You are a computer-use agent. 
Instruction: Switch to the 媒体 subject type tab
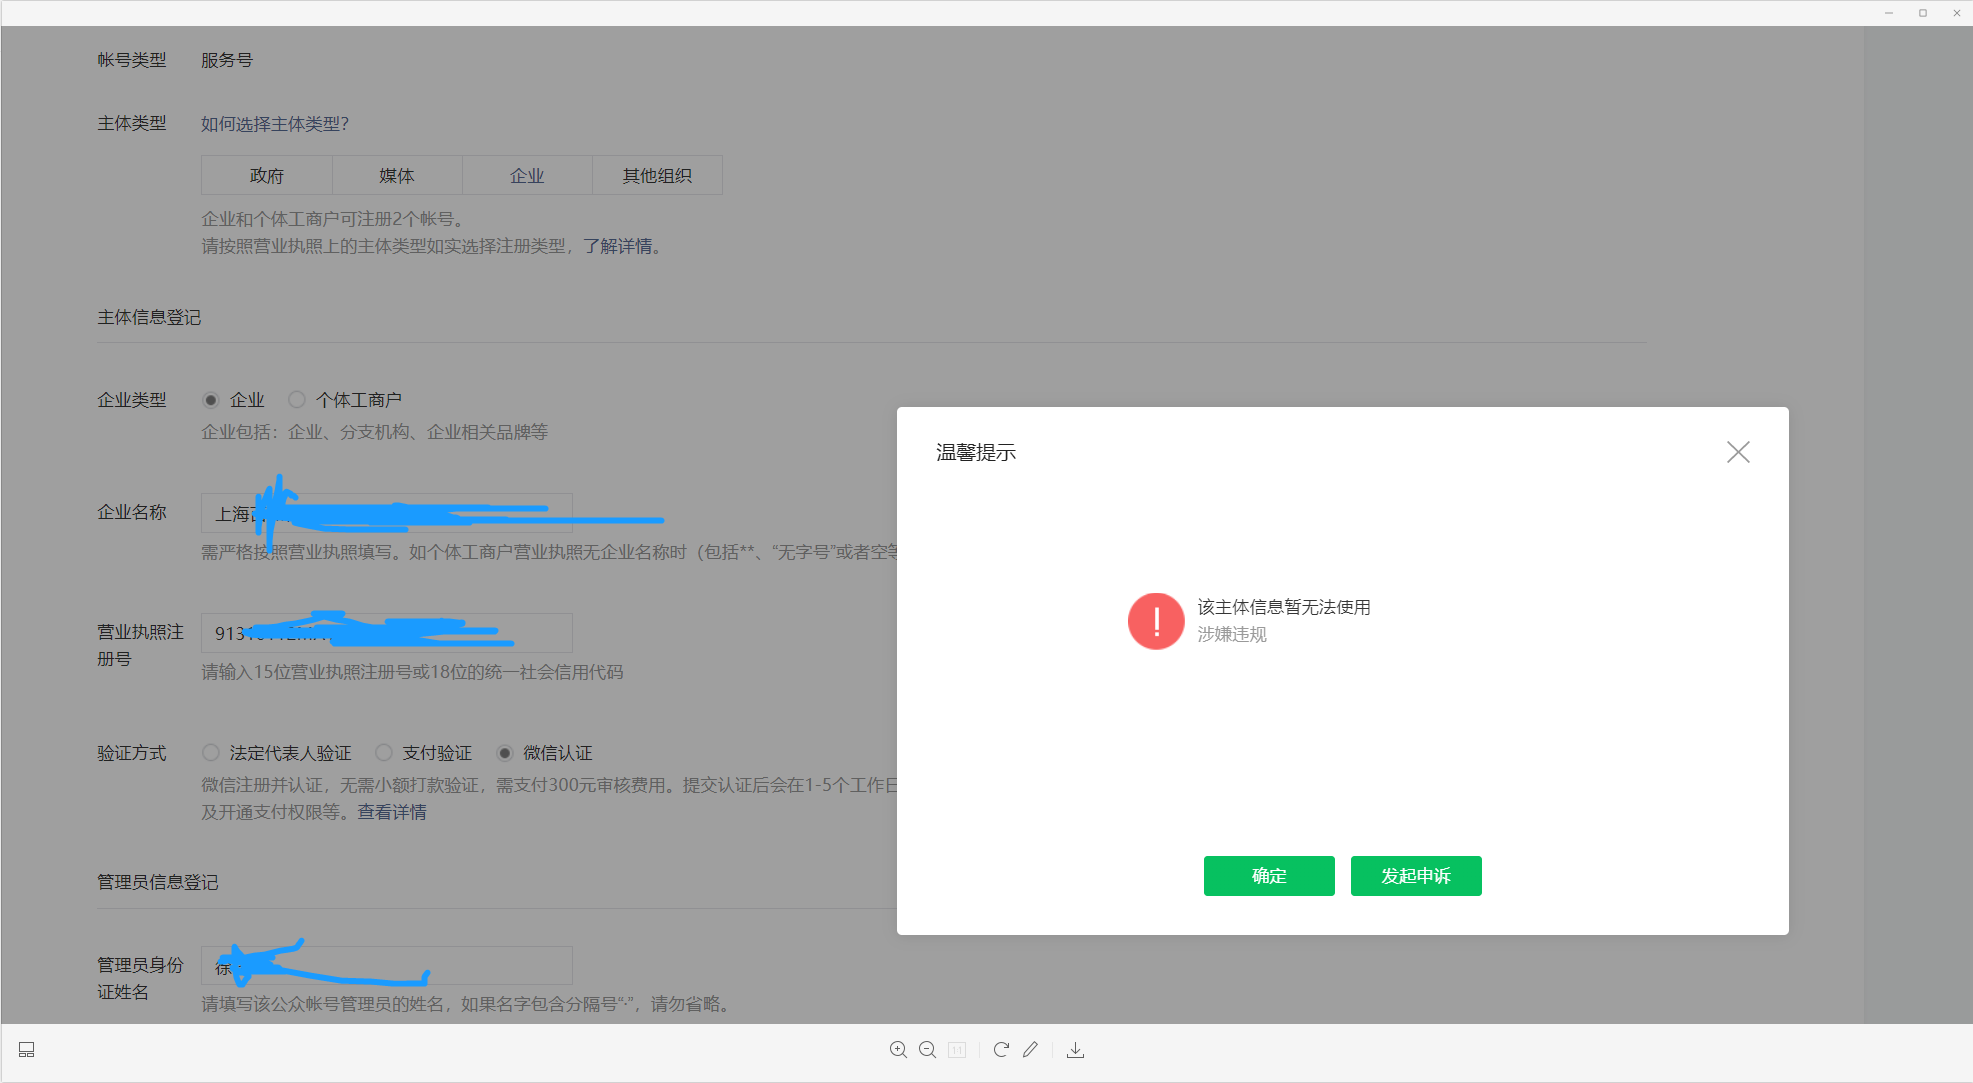[397, 176]
